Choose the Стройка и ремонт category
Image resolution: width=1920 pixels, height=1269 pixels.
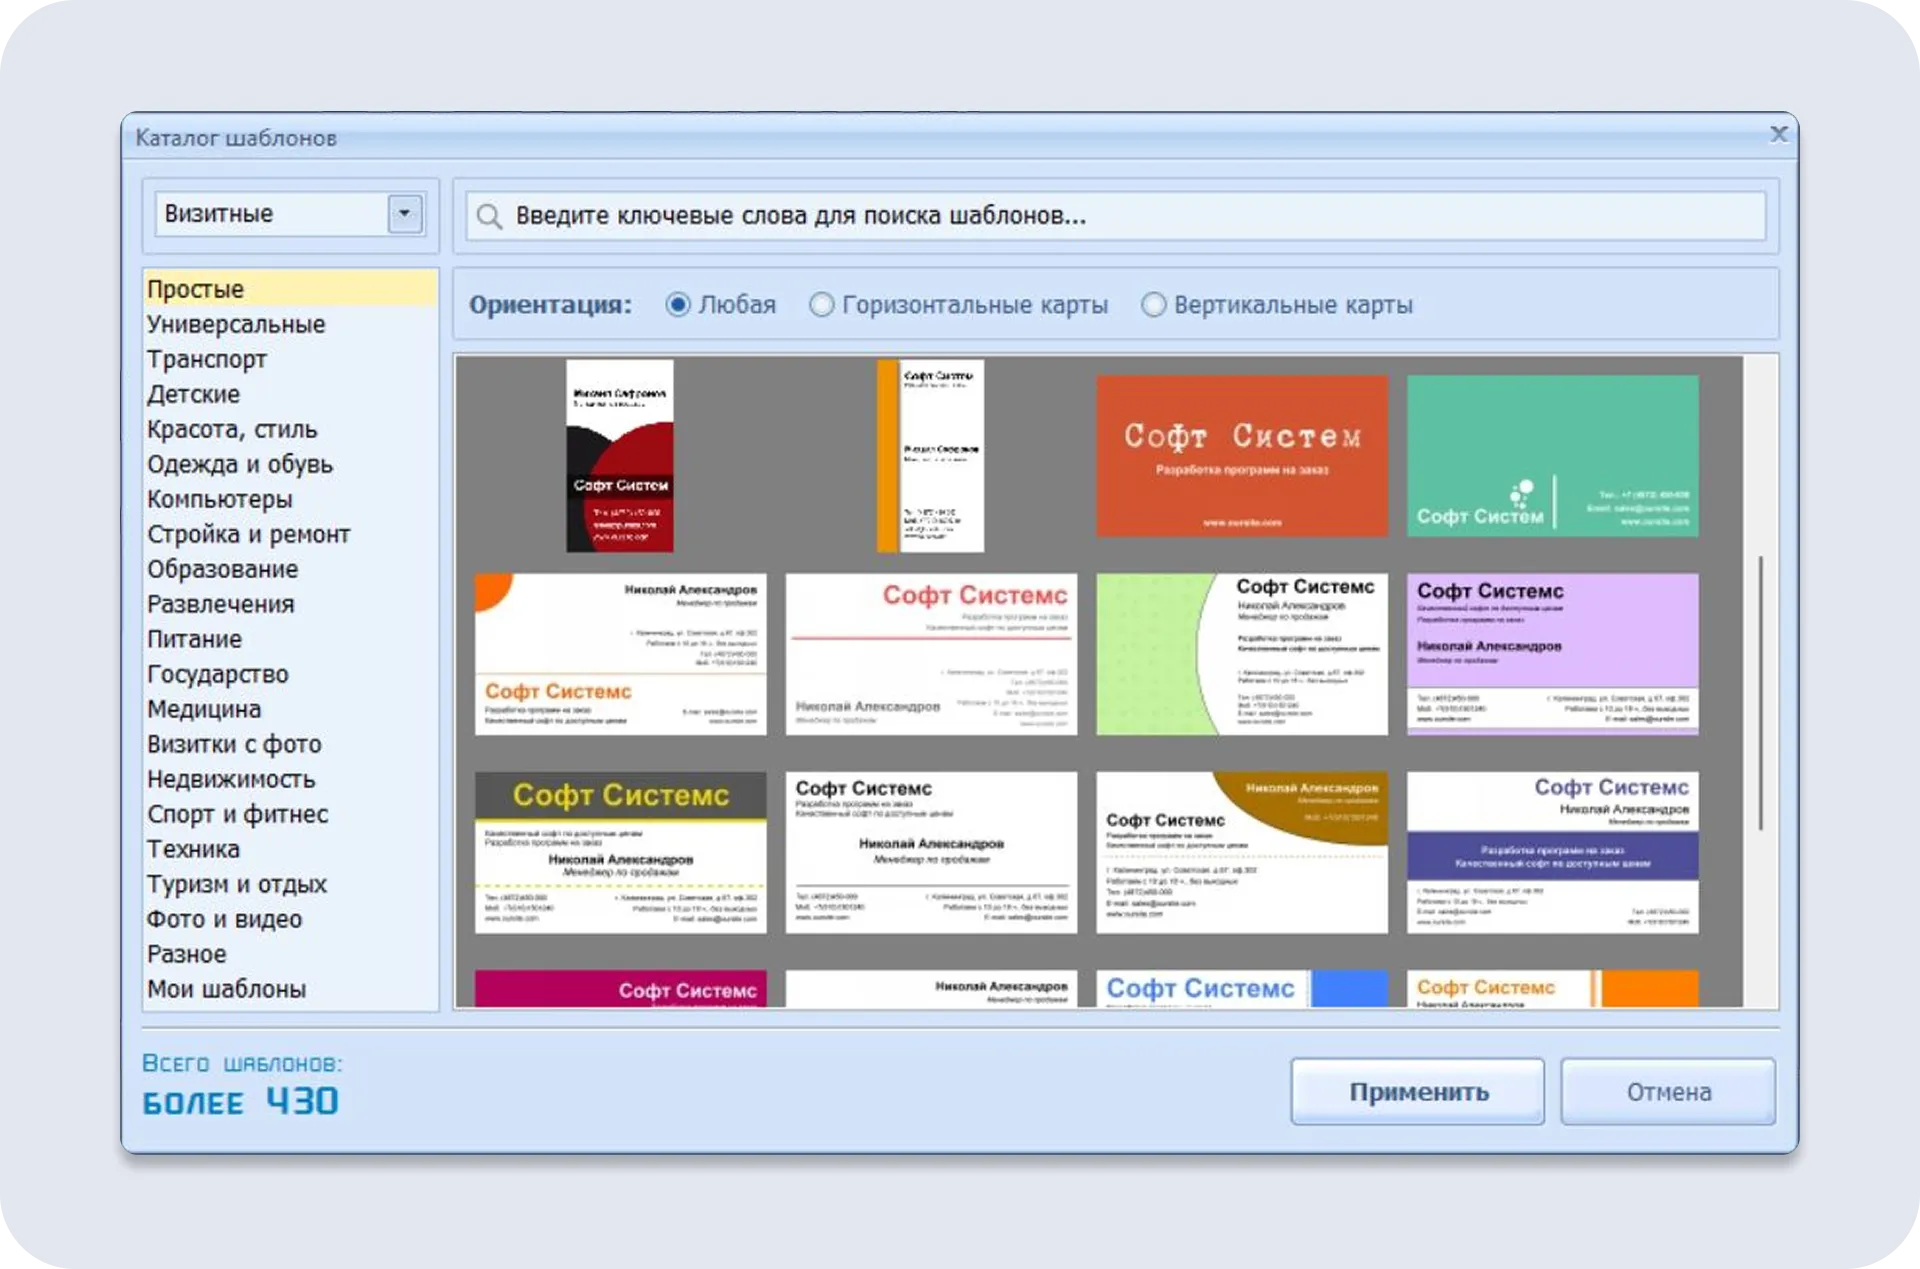[x=290, y=534]
